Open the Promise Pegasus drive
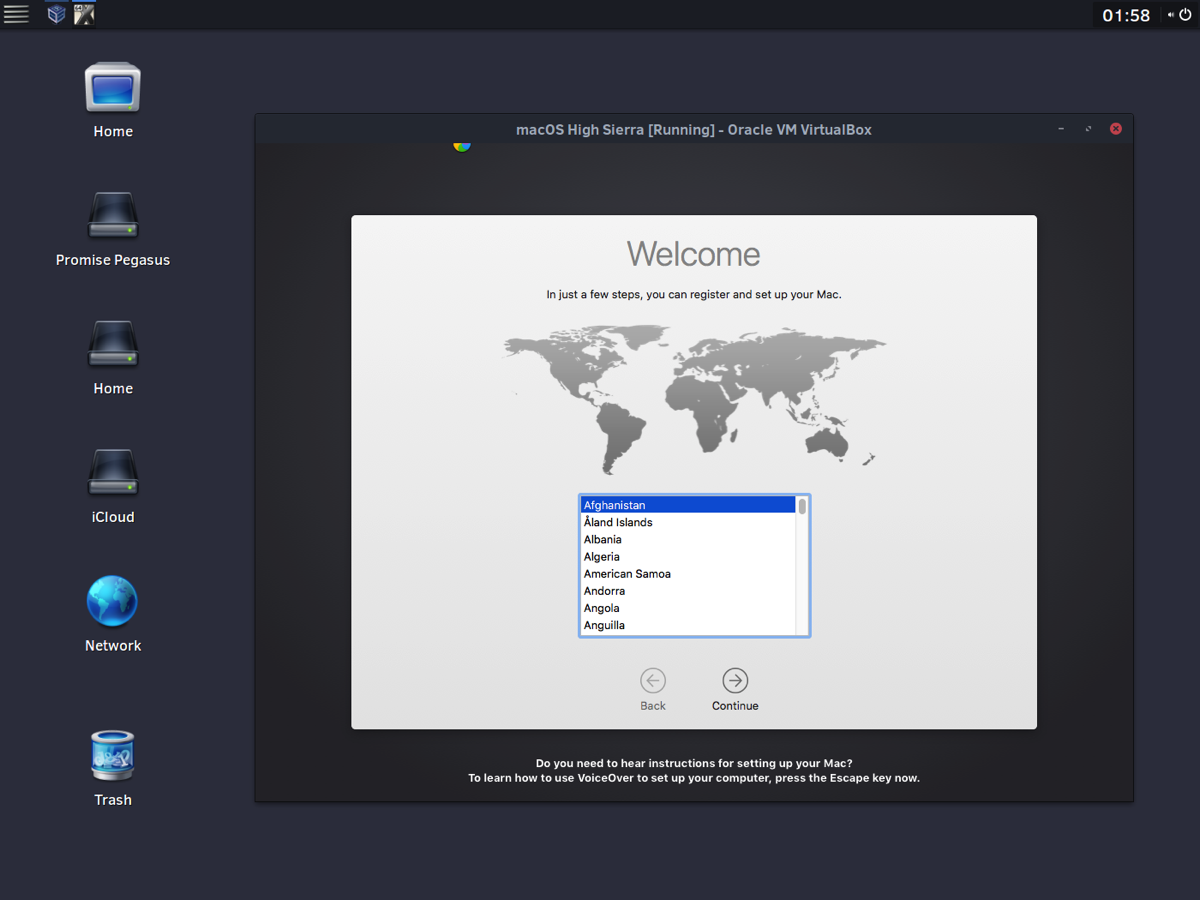Screen dimensions: 1200x900 pyautogui.click(x=113, y=216)
